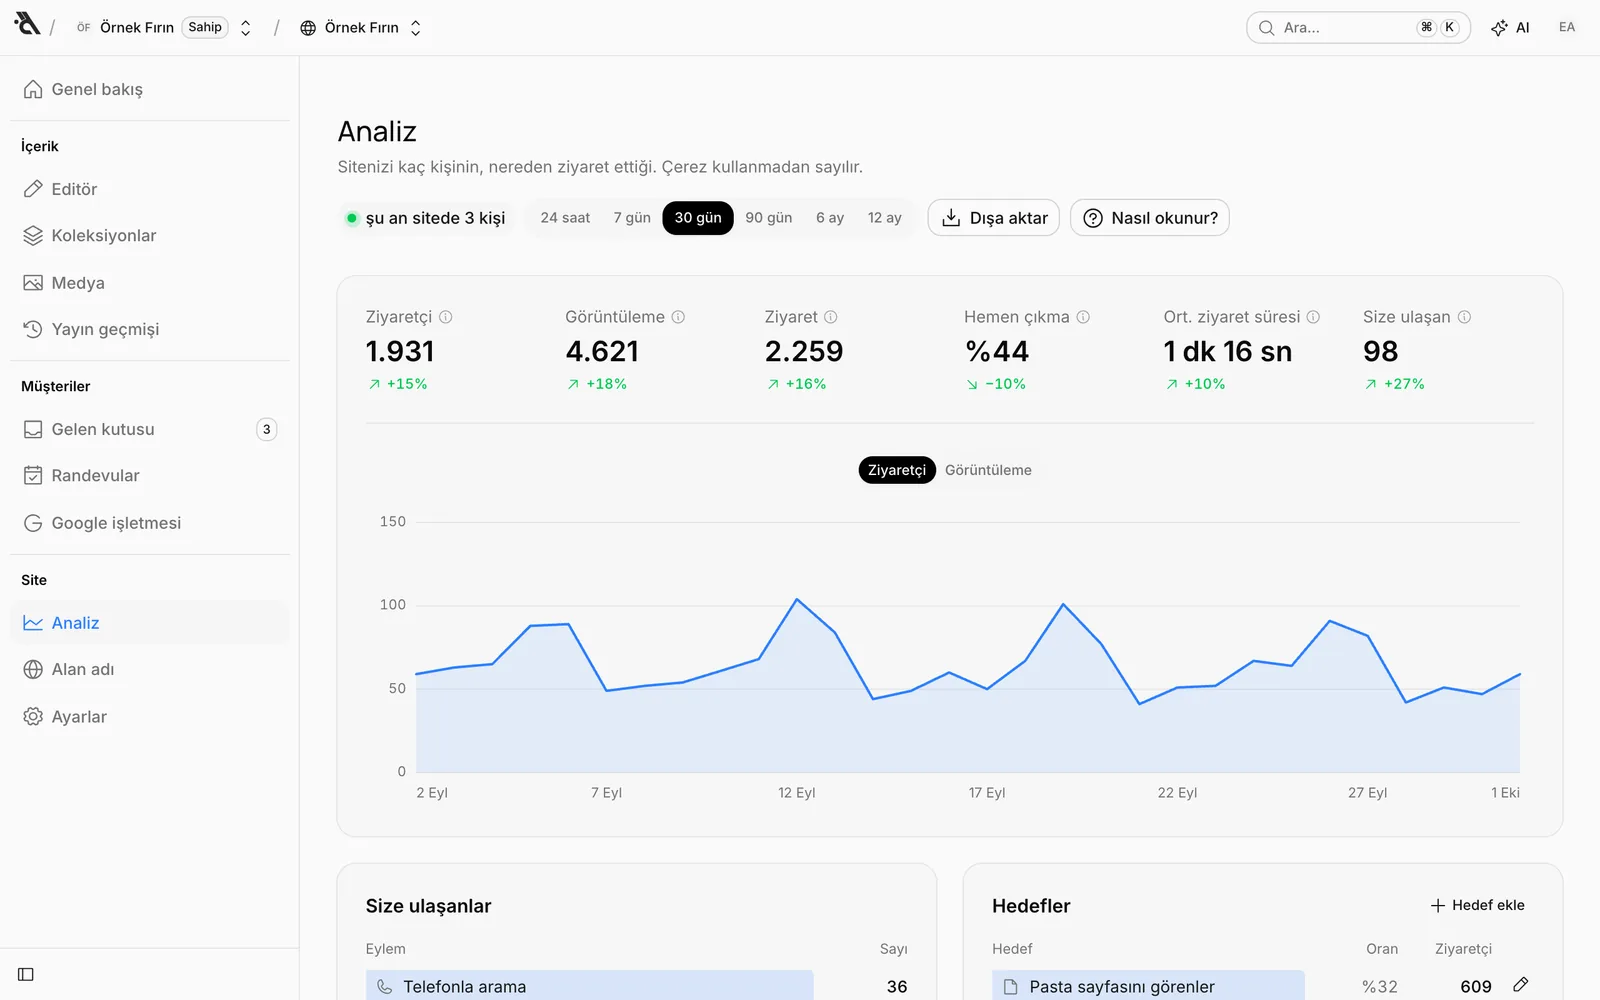Click info icon next to Size ulaşan
The width and height of the screenshot is (1600, 1000).
click(x=1464, y=317)
